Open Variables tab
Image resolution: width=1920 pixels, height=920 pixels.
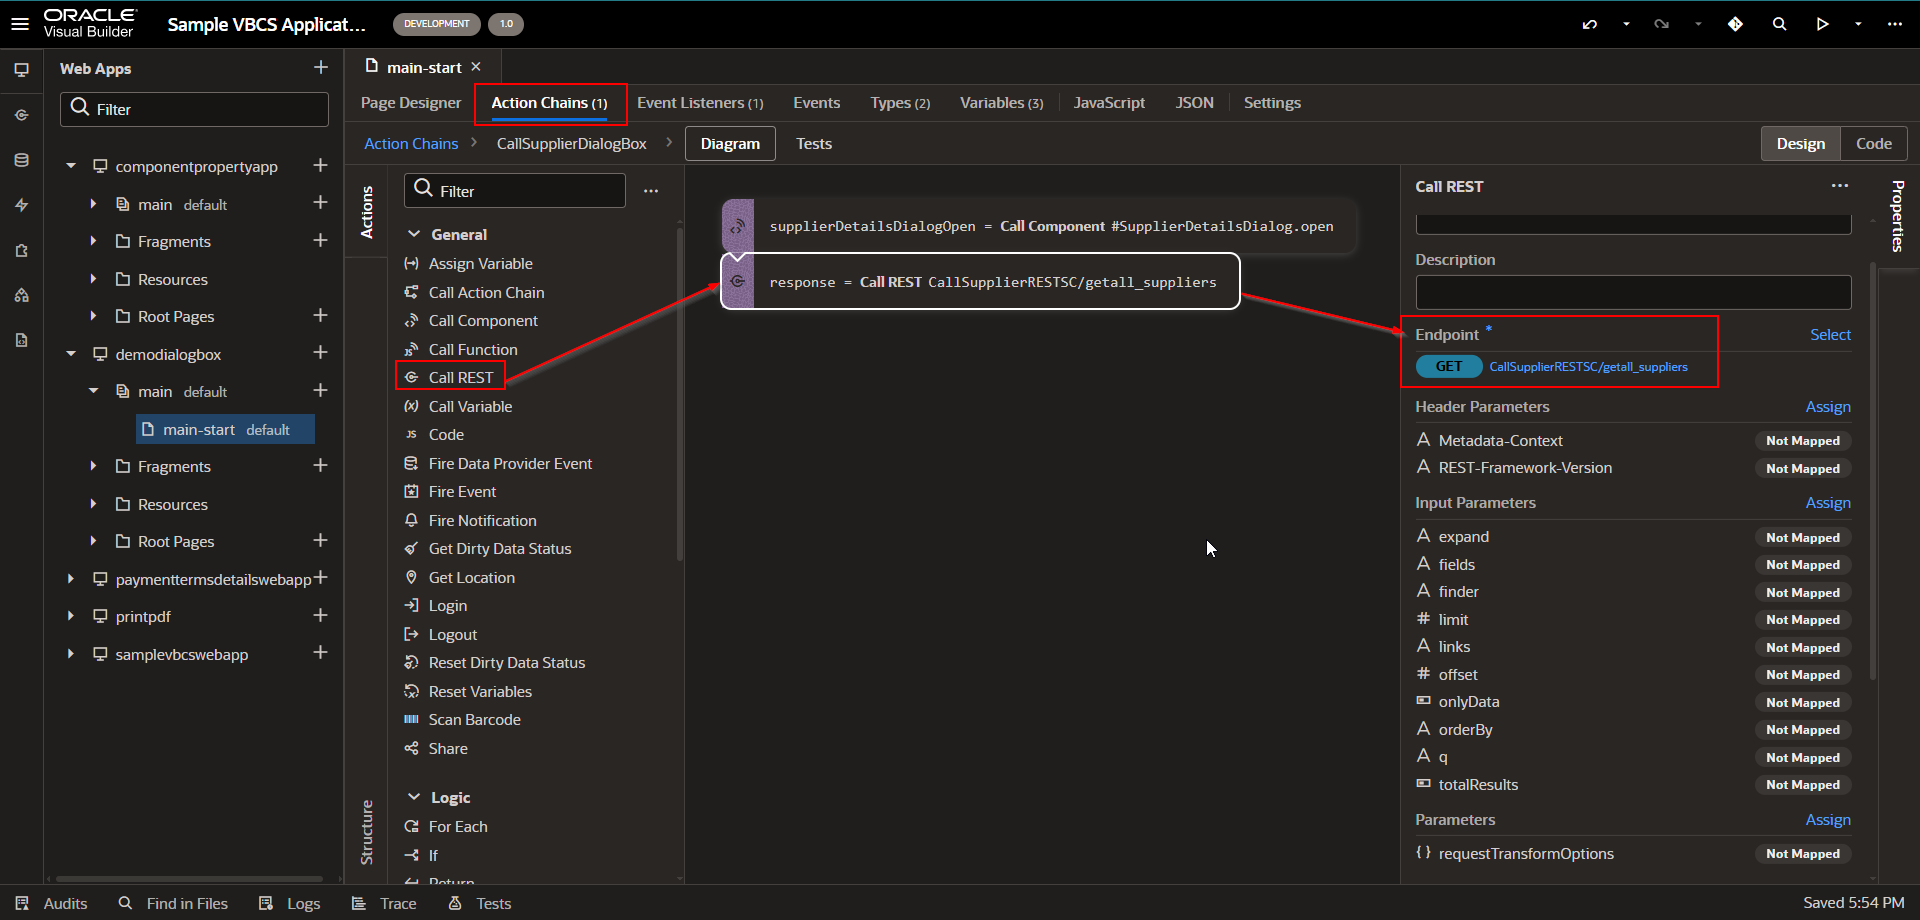click(1001, 103)
